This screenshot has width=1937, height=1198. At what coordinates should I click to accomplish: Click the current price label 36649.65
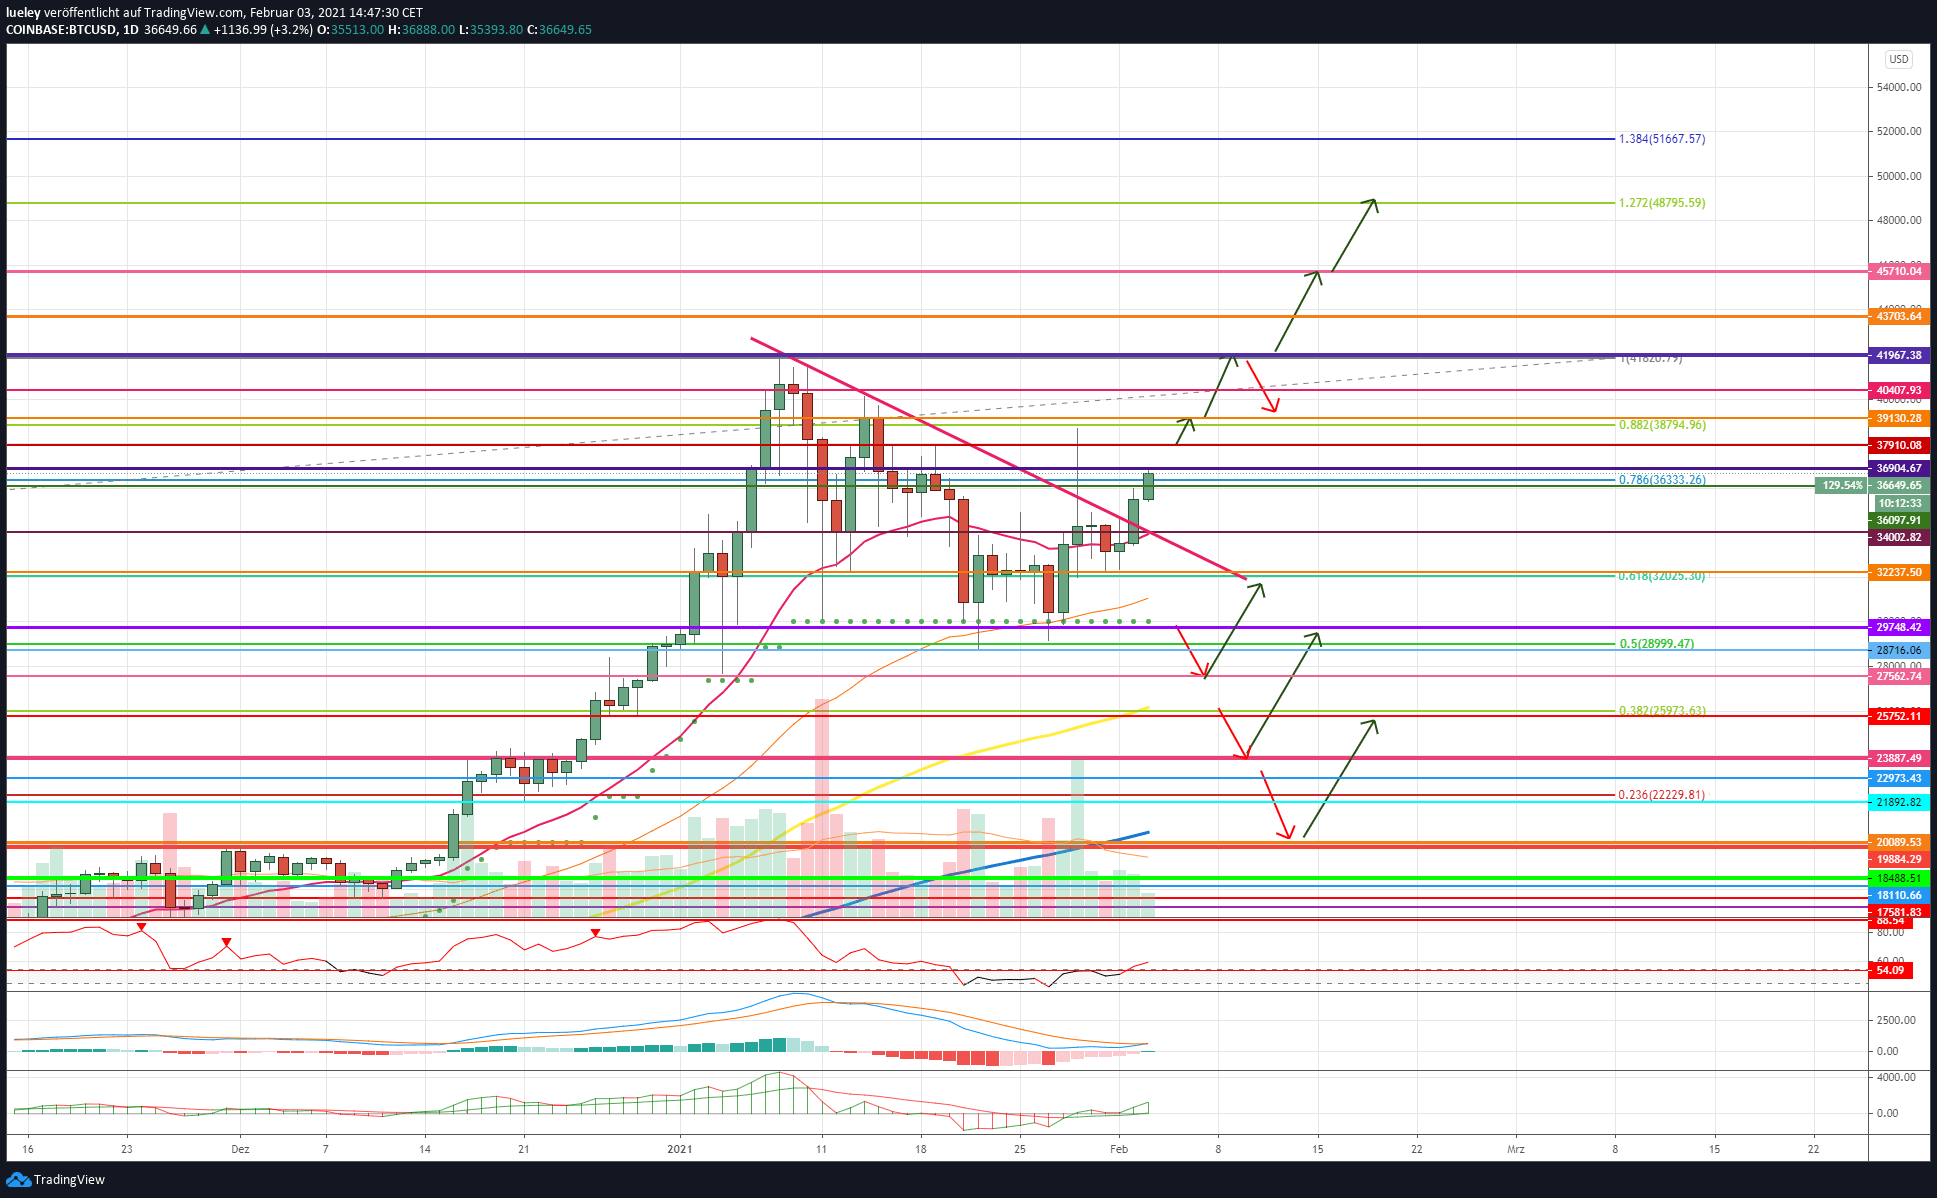(1898, 485)
